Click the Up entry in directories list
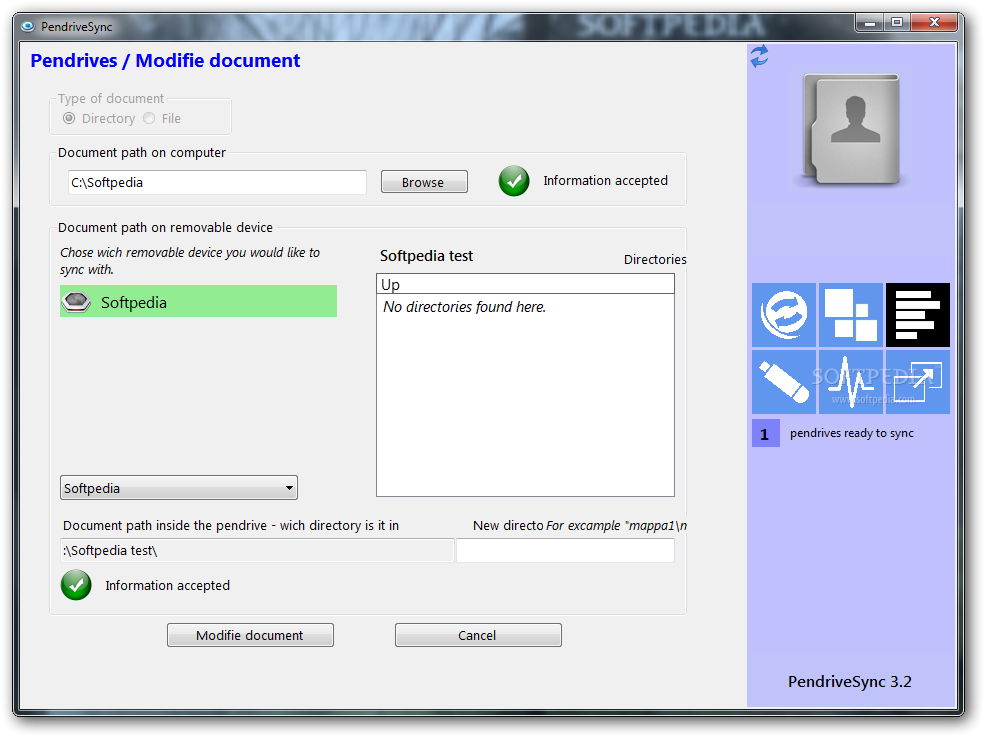Image resolution: width=985 pixels, height=737 pixels. pyautogui.click(x=525, y=285)
